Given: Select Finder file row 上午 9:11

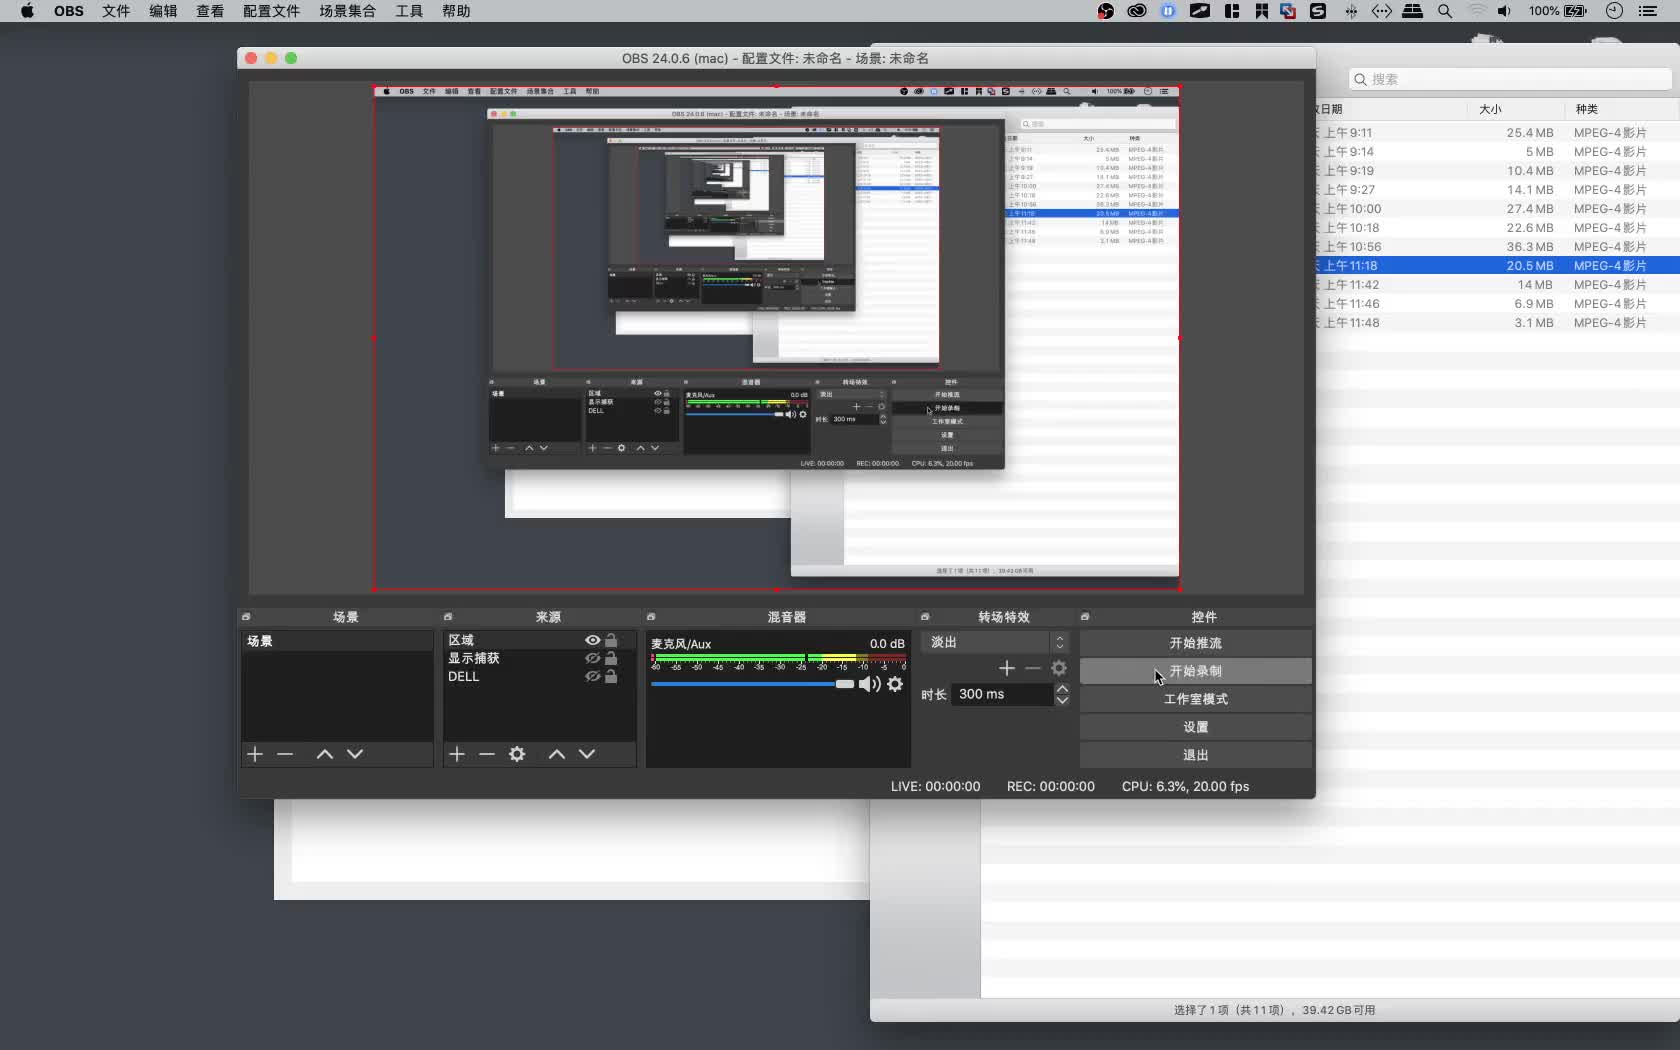Looking at the screenshot, I should click(1497, 133).
